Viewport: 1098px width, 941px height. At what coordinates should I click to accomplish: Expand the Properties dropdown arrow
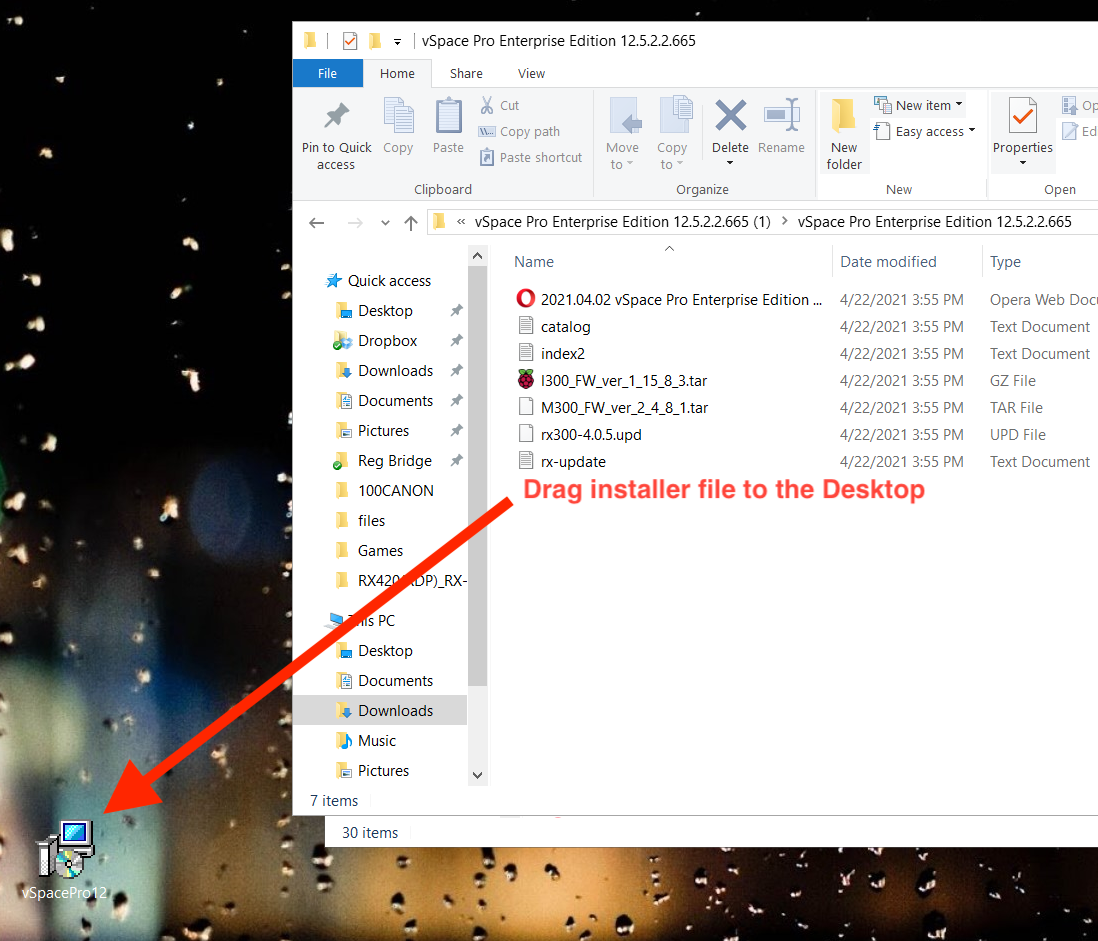[x=1022, y=163]
